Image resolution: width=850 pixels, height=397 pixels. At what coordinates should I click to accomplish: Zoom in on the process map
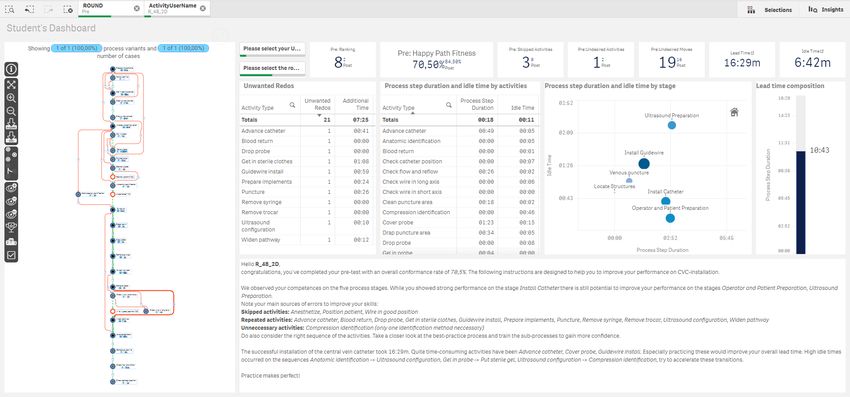pyautogui.click(x=11, y=98)
